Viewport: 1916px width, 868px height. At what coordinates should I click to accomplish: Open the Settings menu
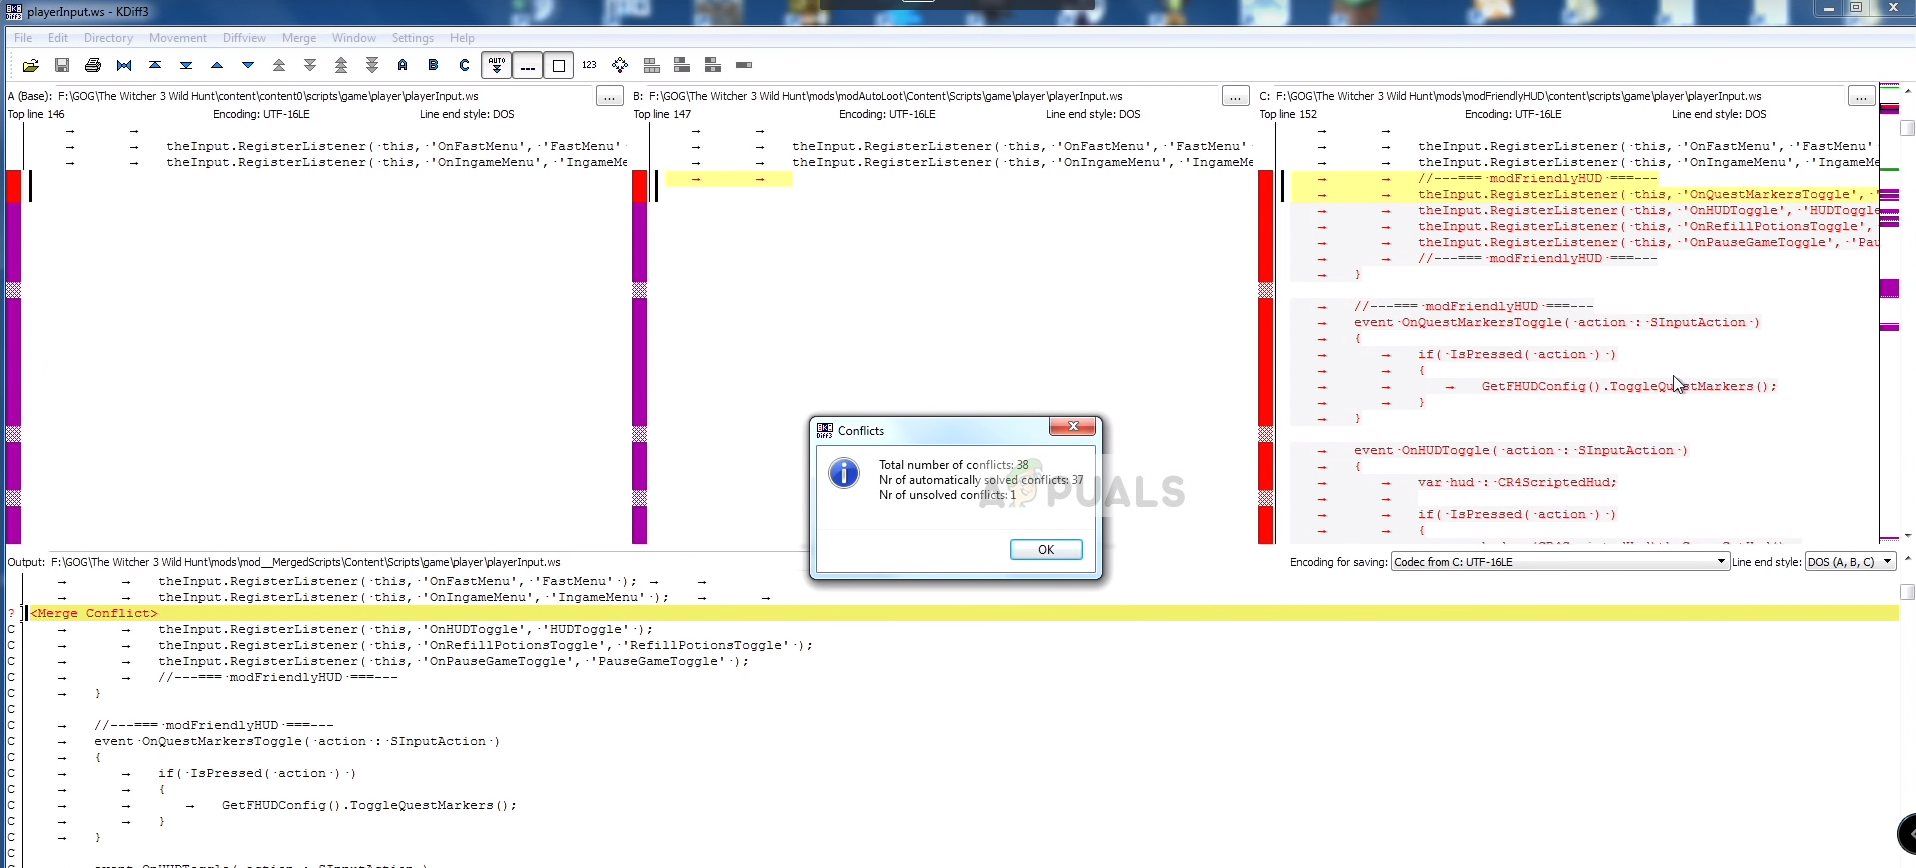(413, 38)
